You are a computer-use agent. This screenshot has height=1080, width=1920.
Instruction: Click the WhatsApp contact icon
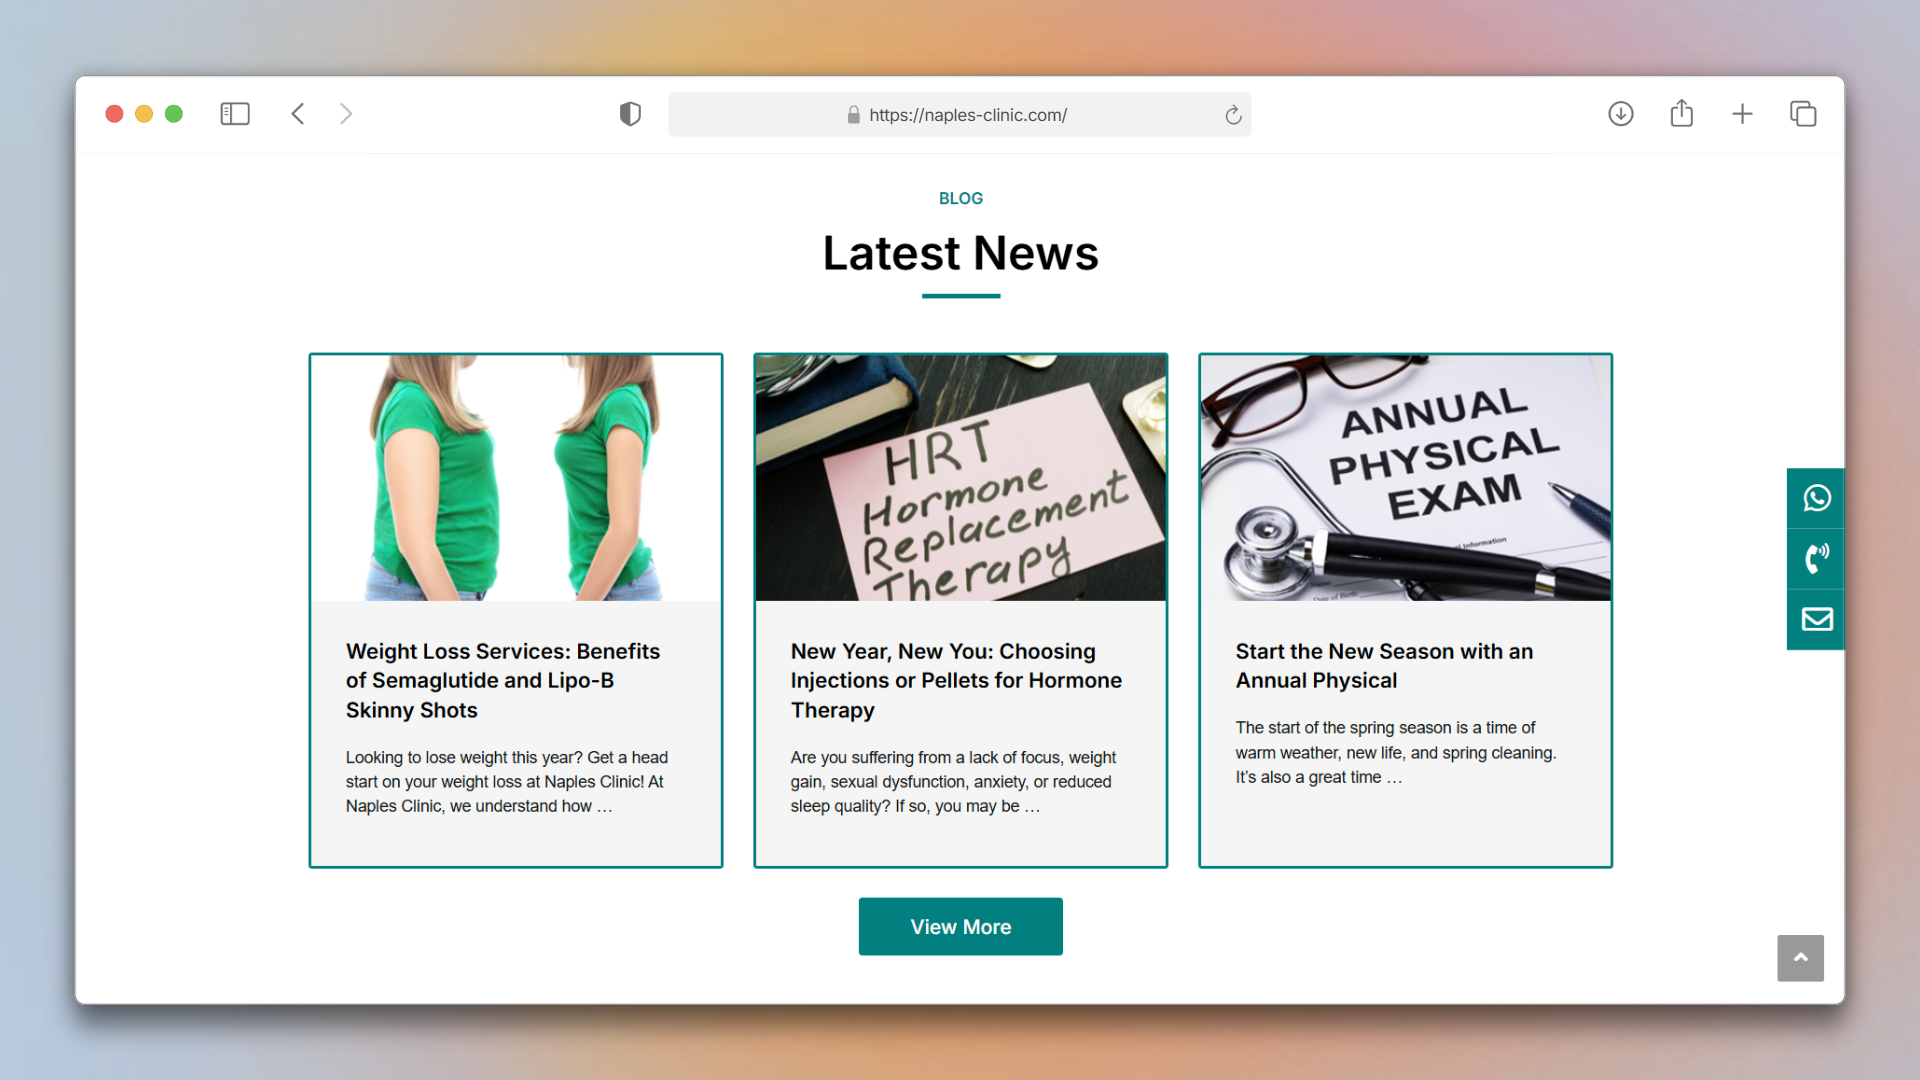(1816, 498)
